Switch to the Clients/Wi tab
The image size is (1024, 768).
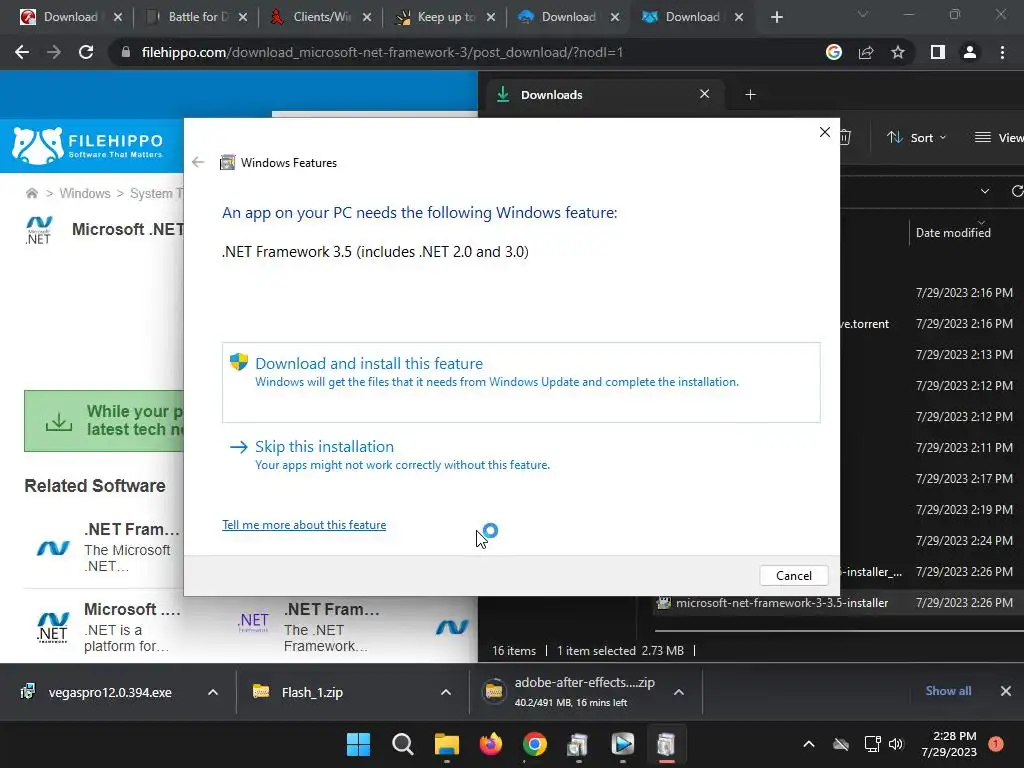(320, 17)
